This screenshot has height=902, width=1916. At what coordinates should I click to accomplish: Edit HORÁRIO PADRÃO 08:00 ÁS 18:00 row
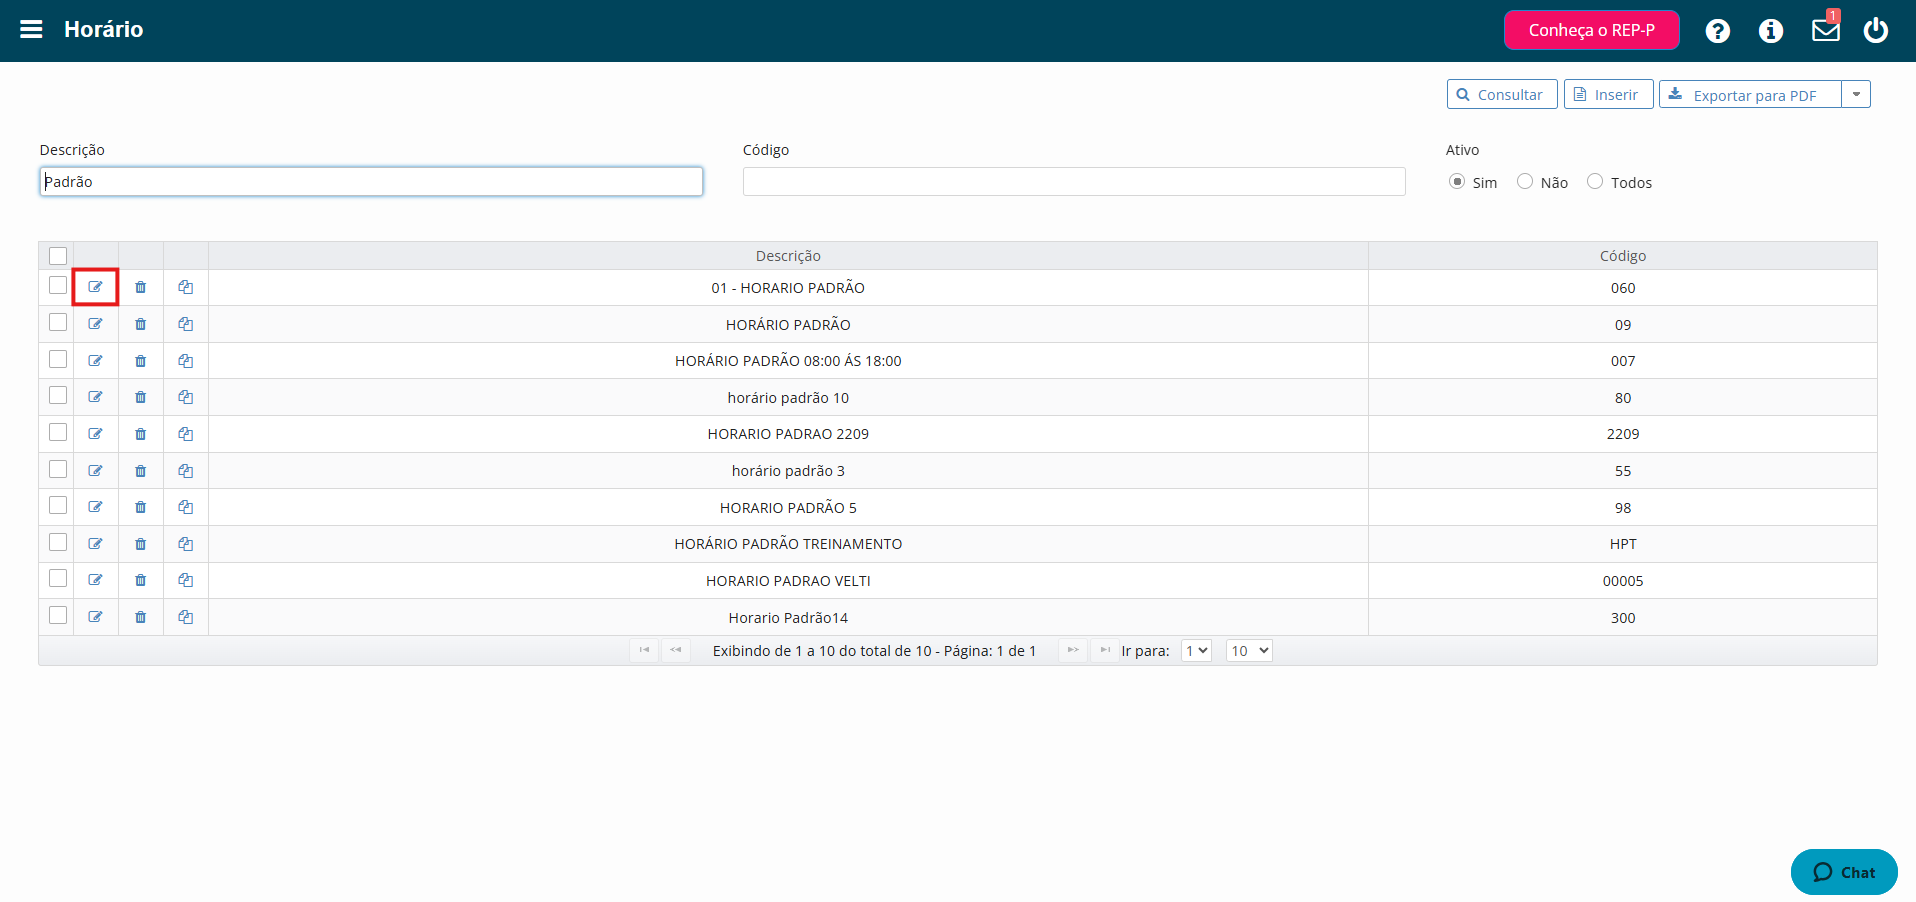[95, 361]
